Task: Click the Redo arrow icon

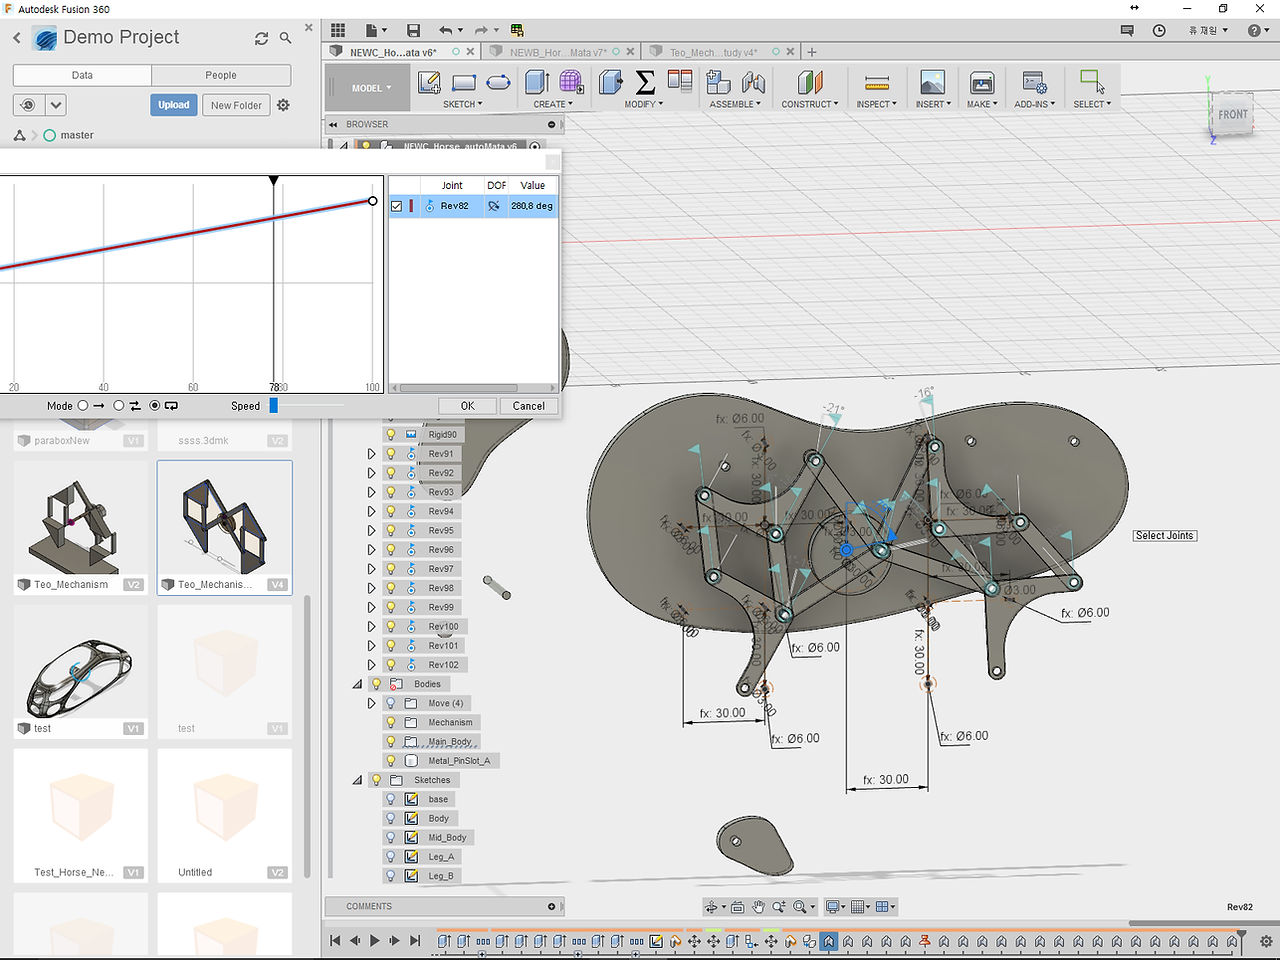Action: click(x=481, y=30)
